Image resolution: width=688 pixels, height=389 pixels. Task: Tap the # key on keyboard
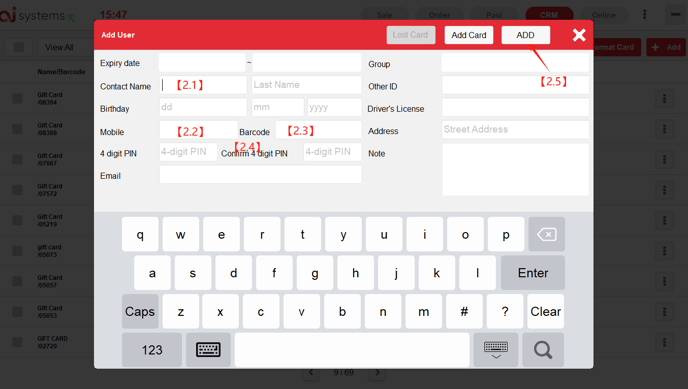464,311
